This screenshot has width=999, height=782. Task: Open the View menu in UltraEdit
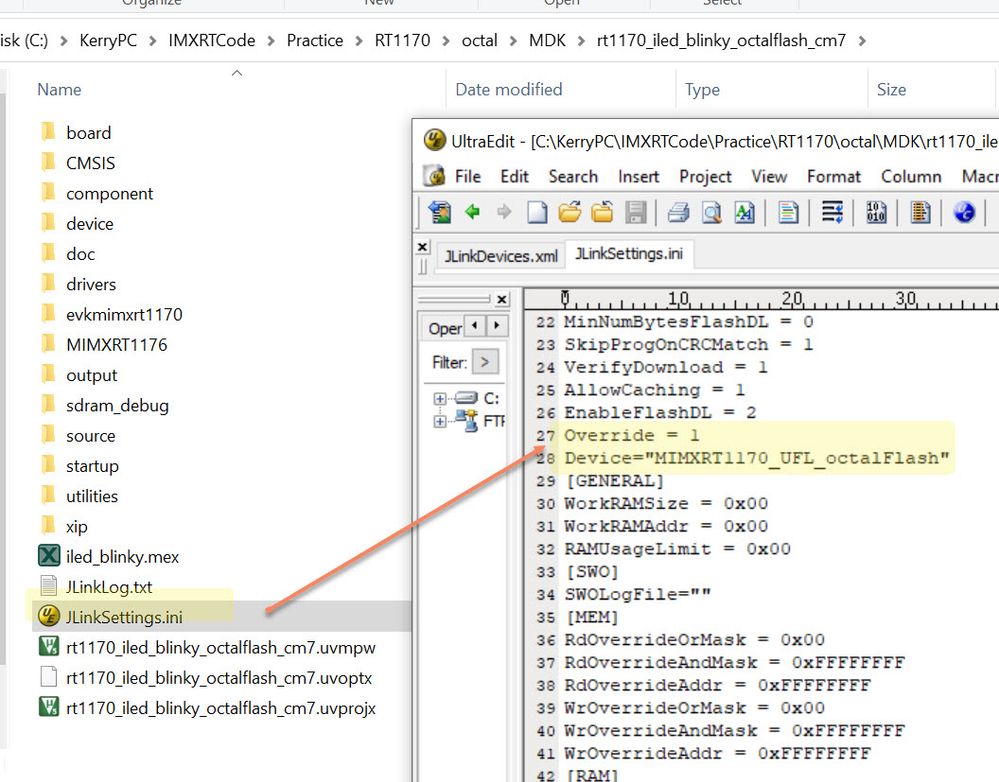(x=769, y=177)
